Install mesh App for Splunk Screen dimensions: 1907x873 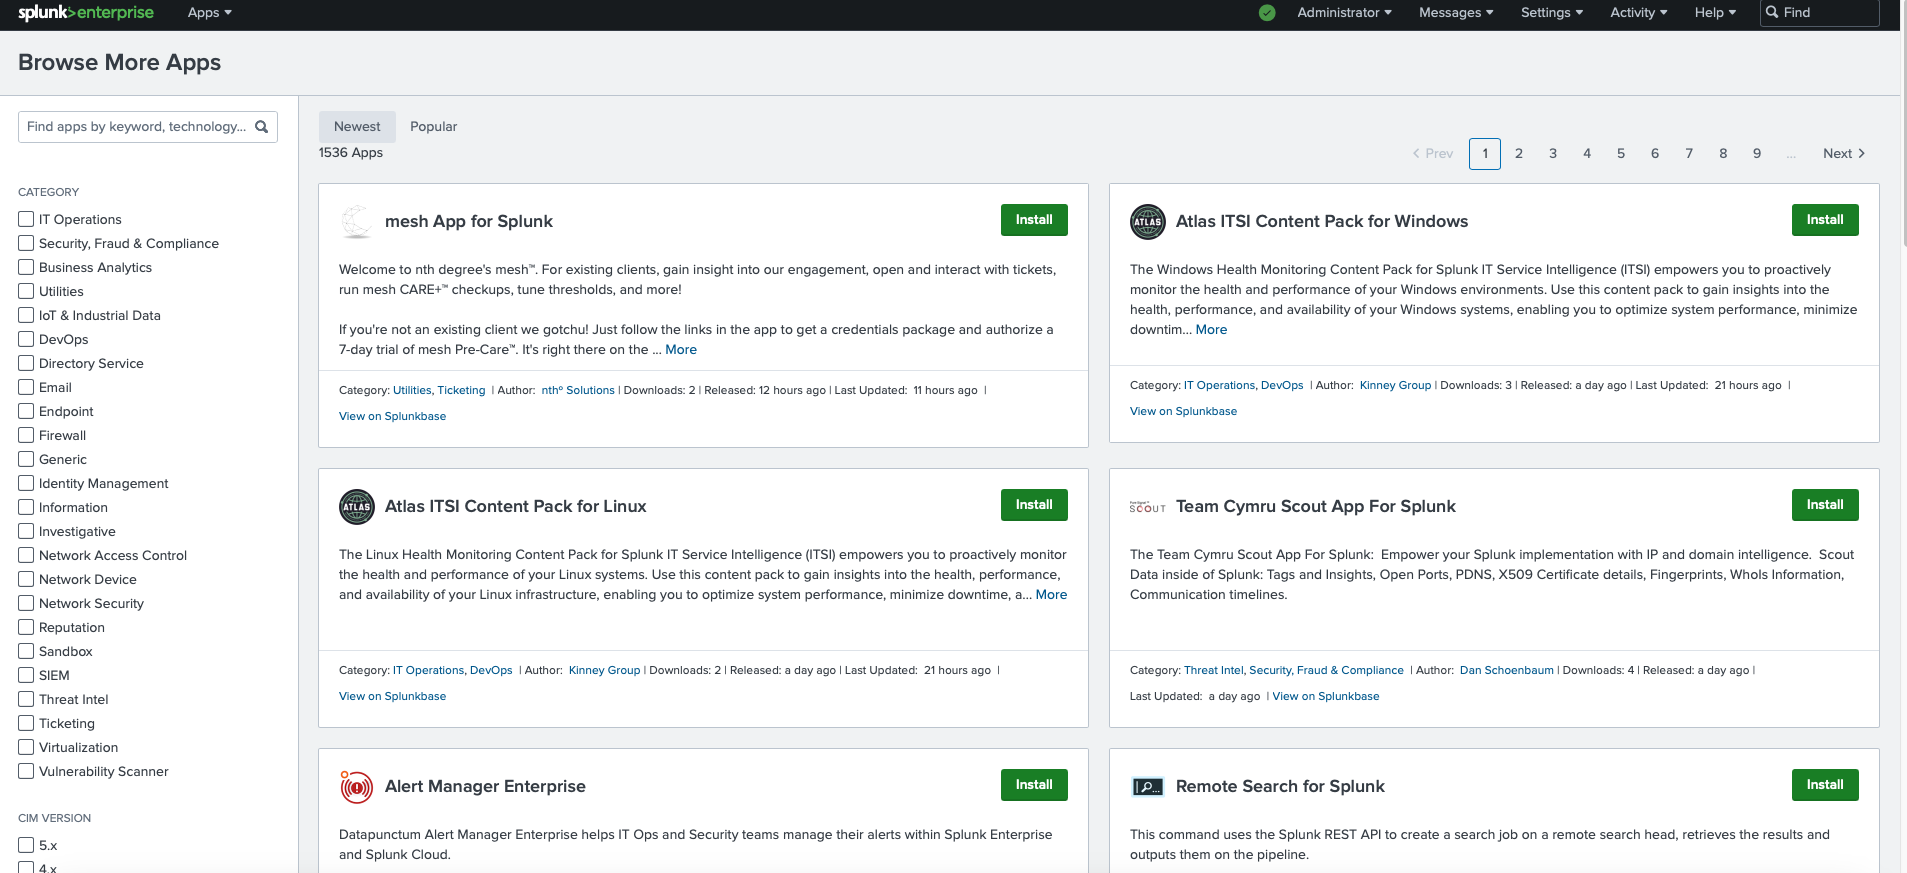pyautogui.click(x=1034, y=220)
